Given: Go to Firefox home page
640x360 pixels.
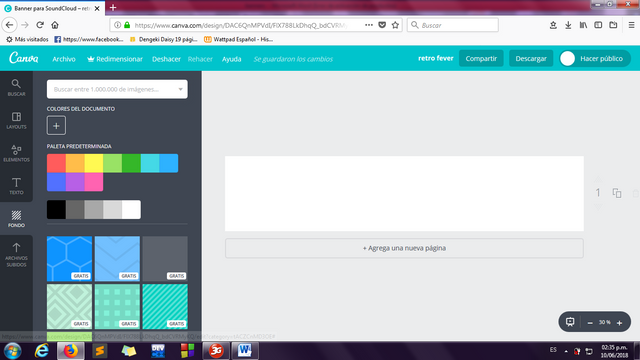Looking at the screenshot, I should pyautogui.click(x=55, y=25).
